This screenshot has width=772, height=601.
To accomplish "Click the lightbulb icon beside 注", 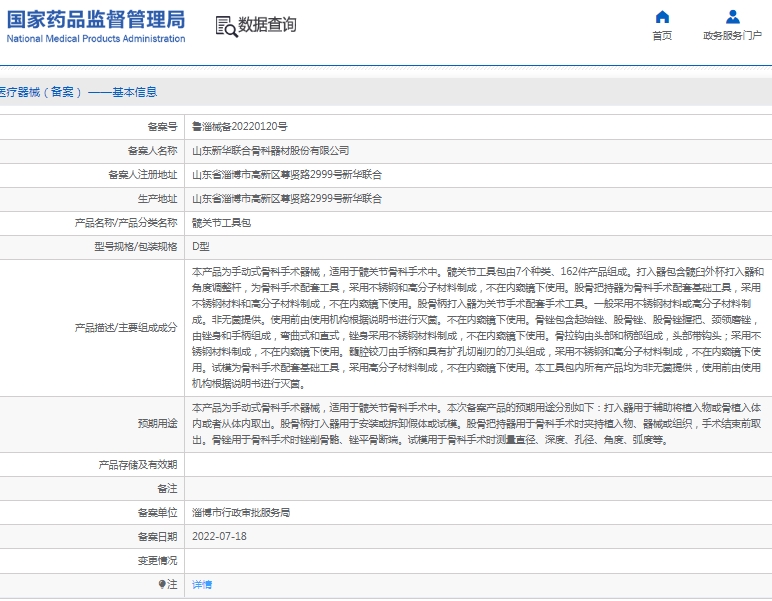I will click(162, 584).
